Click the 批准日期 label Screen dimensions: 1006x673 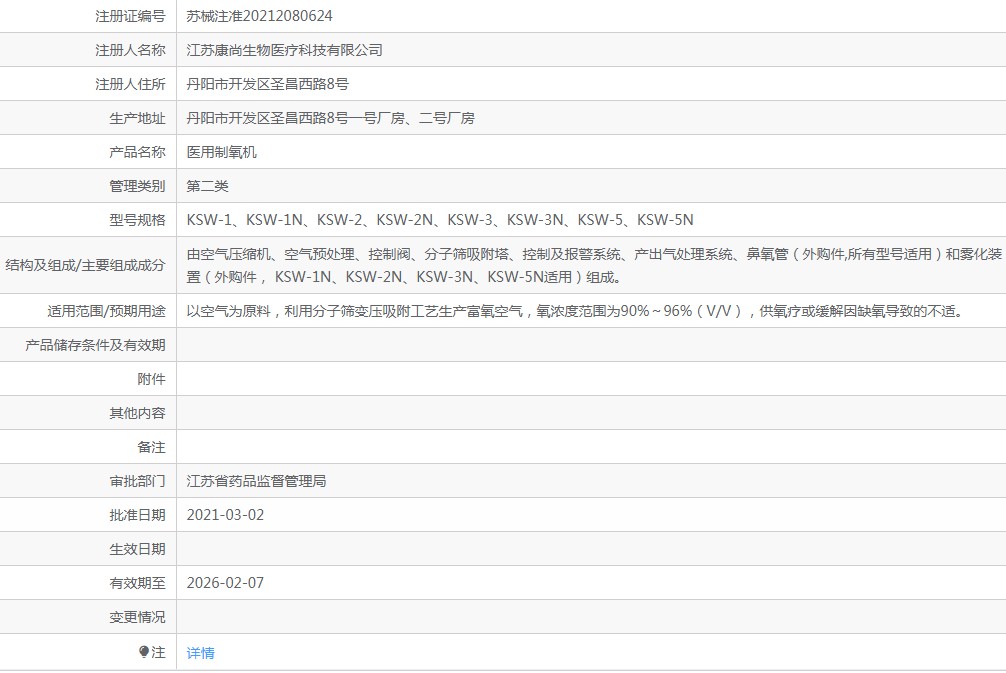[137, 515]
